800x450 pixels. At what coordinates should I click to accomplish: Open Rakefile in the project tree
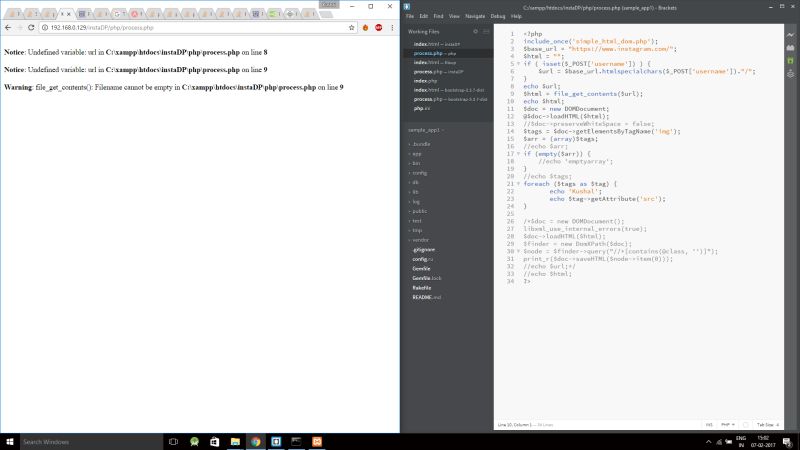click(421, 288)
